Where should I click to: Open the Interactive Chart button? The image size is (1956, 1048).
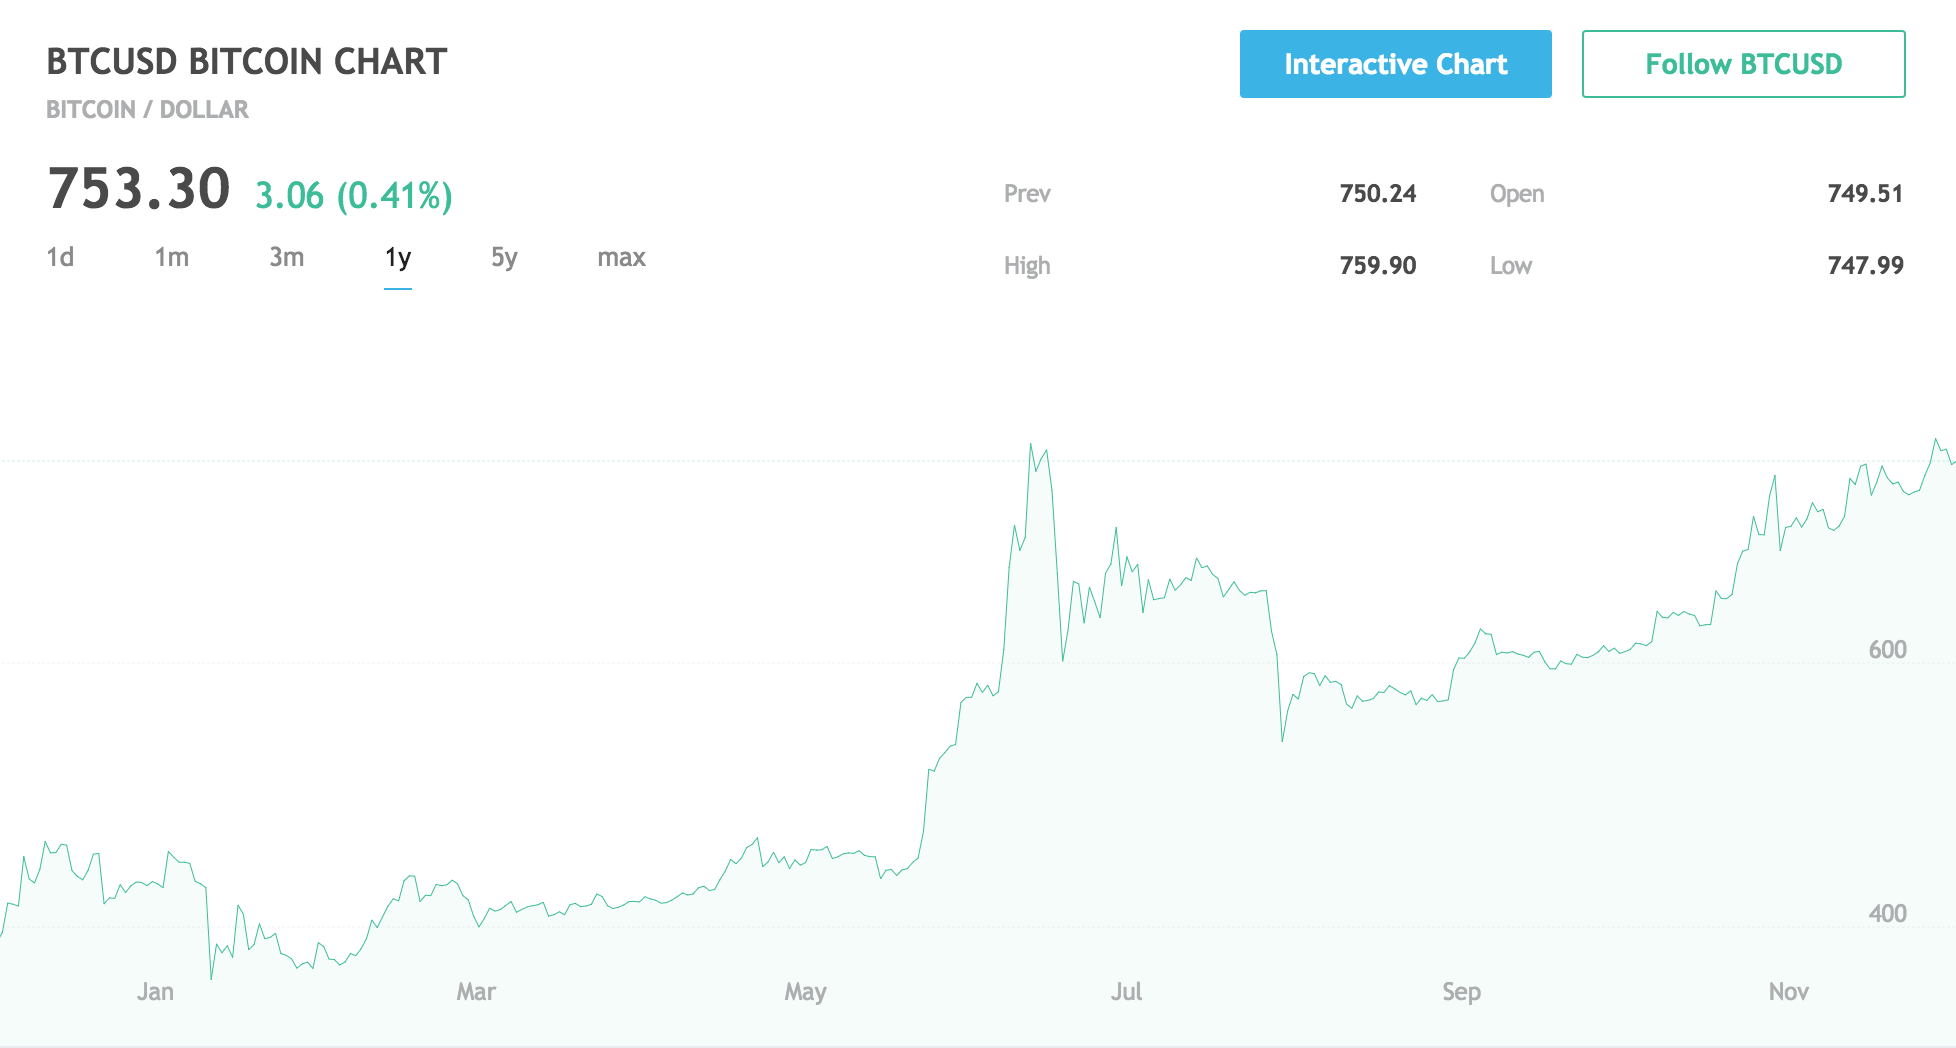(x=1395, y=64)
